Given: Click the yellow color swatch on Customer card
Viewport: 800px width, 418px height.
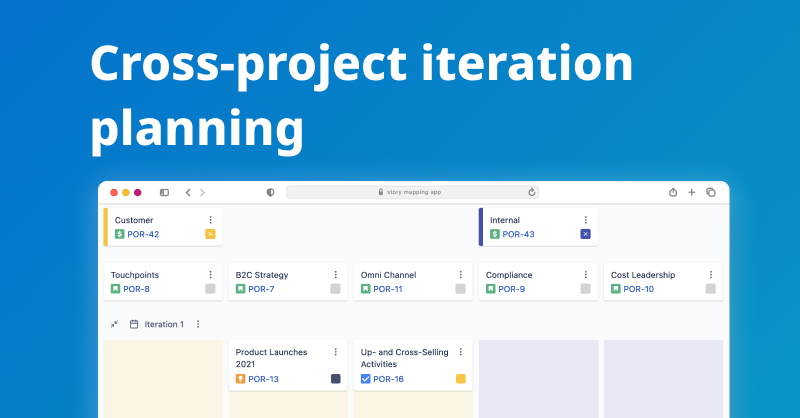Looking at the screenshot, I should [x=210, y=234].
